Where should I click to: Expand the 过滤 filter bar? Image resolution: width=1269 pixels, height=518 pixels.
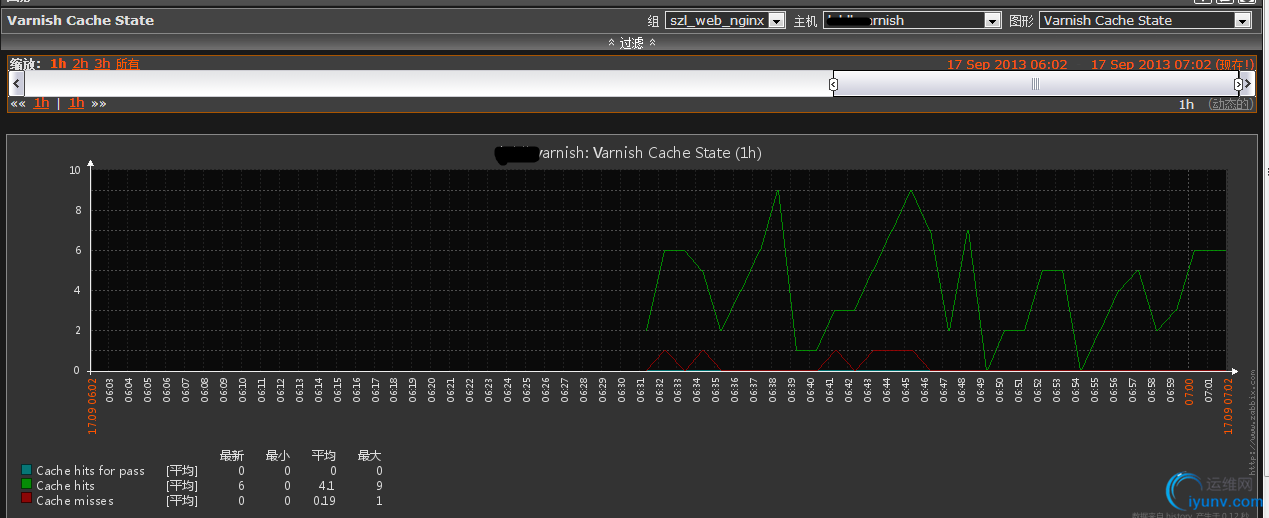632,43
